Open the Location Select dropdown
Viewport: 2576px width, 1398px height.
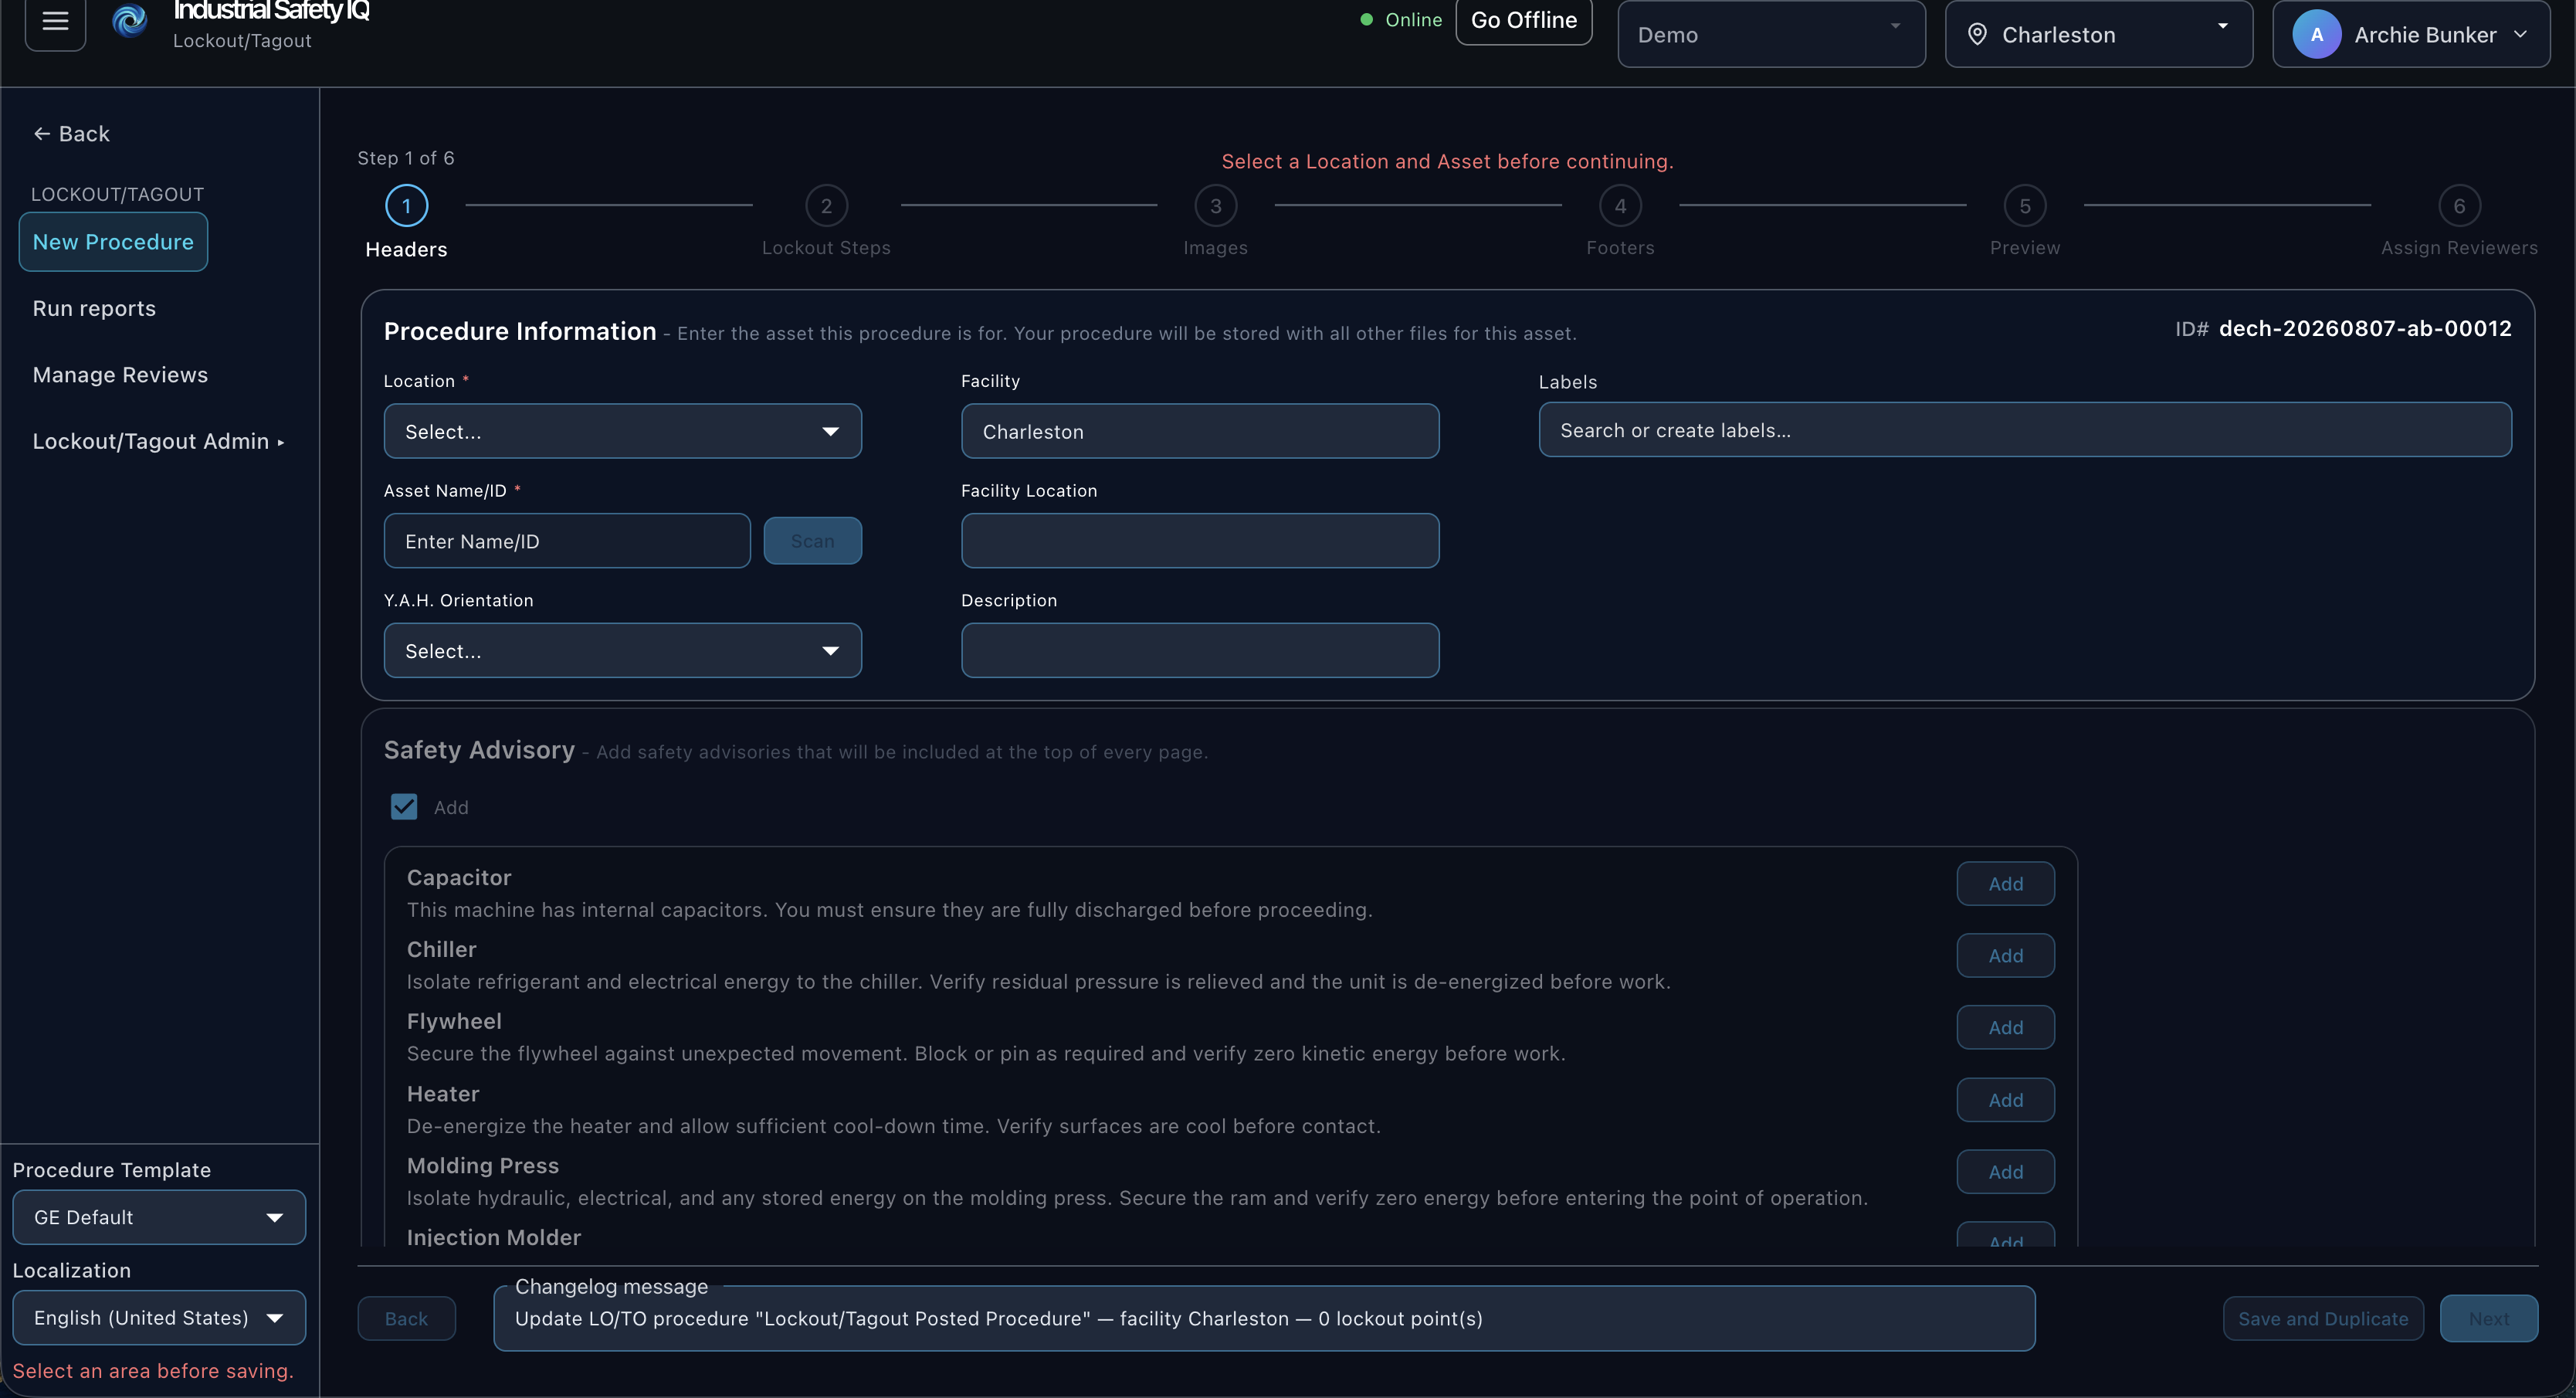pyautogui.click(x=622, y=431)
